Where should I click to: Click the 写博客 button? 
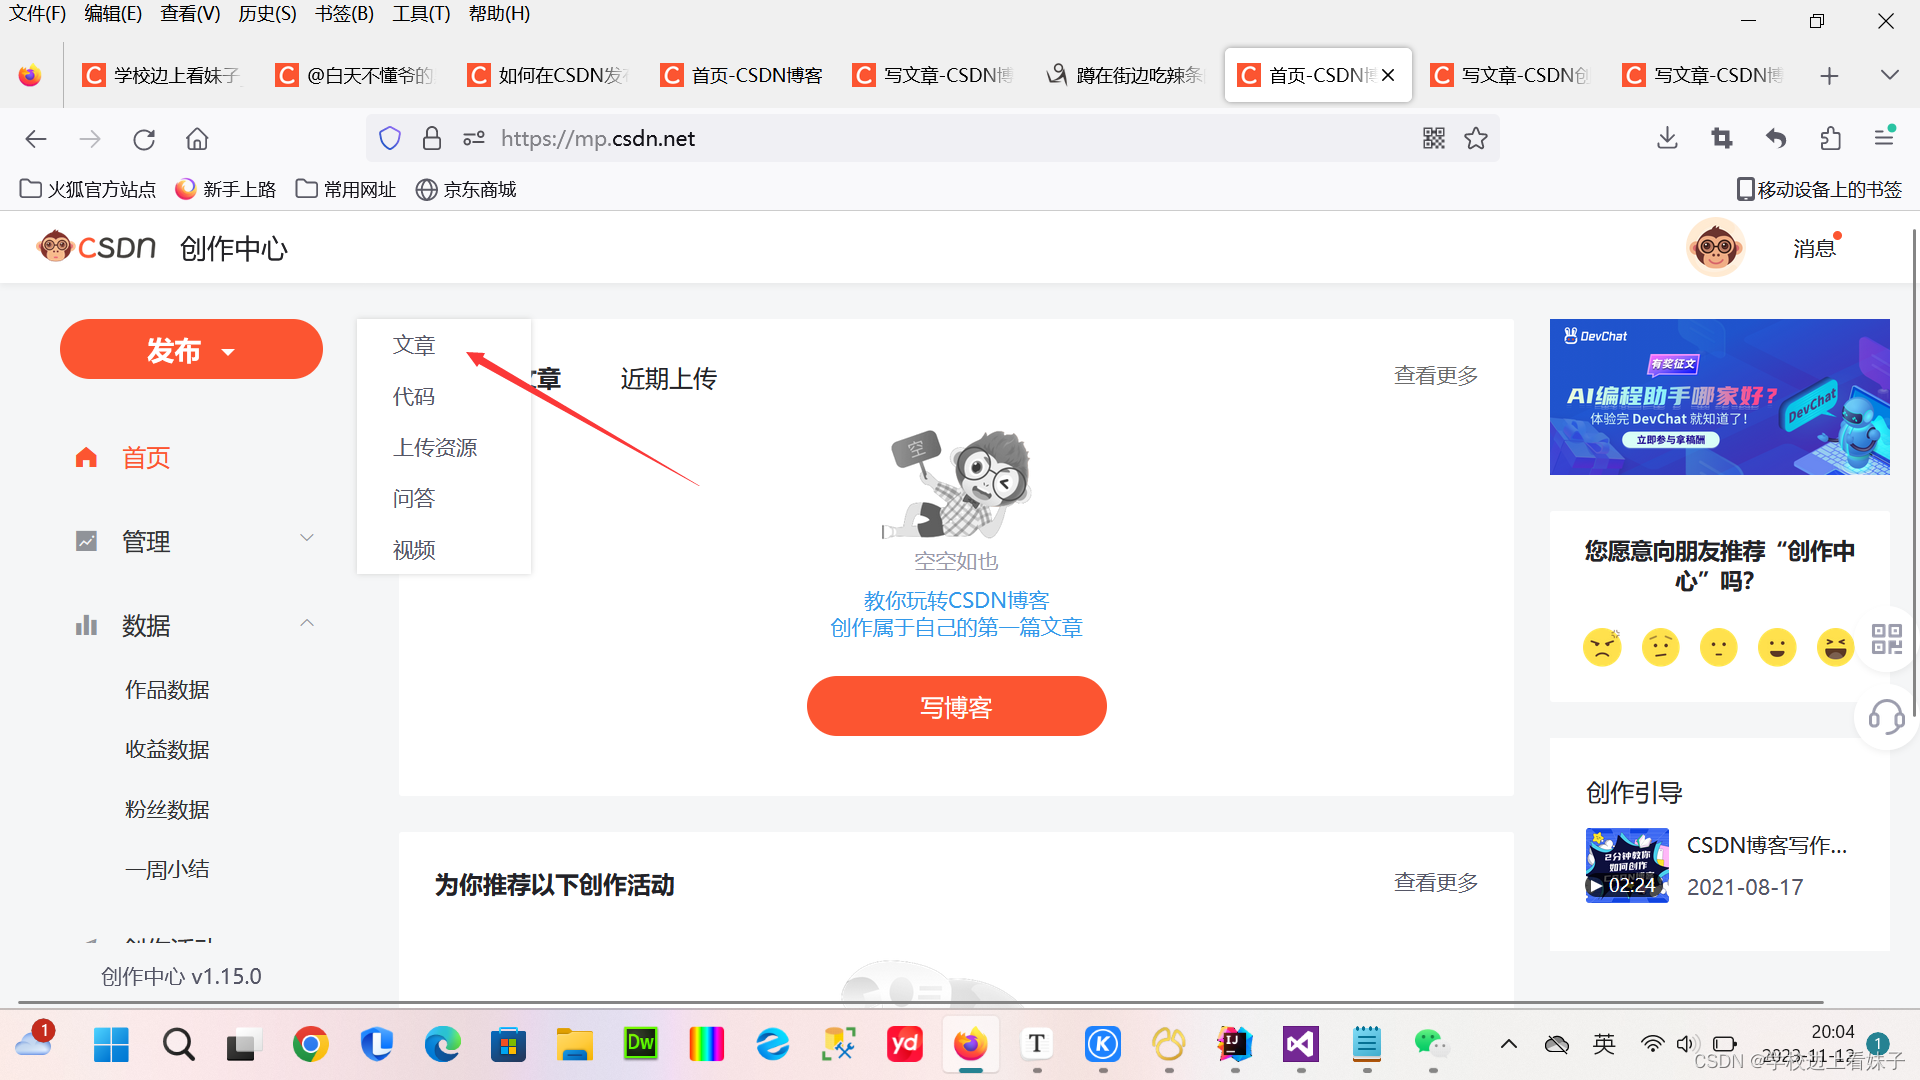pos(956,706)
